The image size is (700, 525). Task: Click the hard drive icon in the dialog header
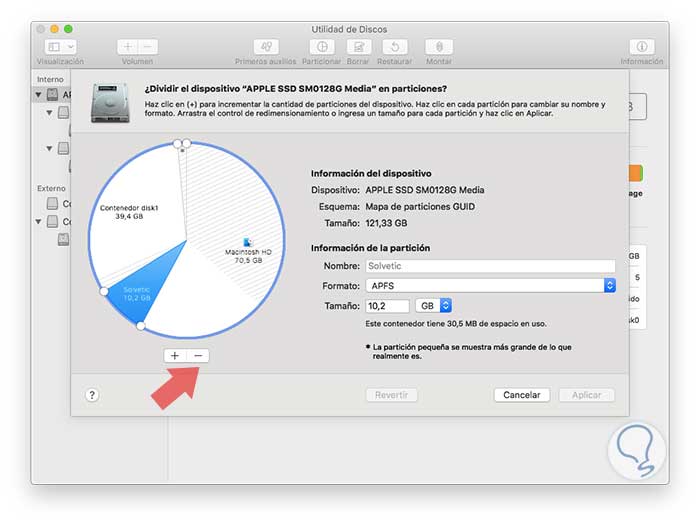point(110,103)
